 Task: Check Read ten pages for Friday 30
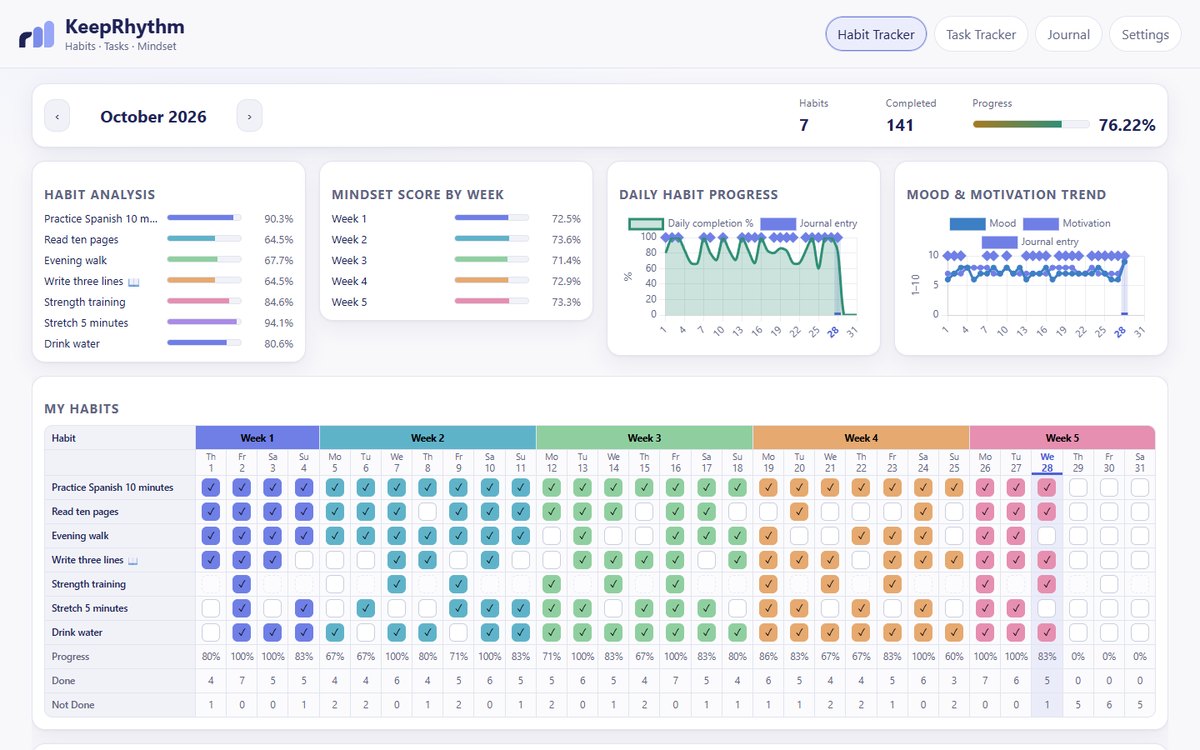[x=1108, y=512]
